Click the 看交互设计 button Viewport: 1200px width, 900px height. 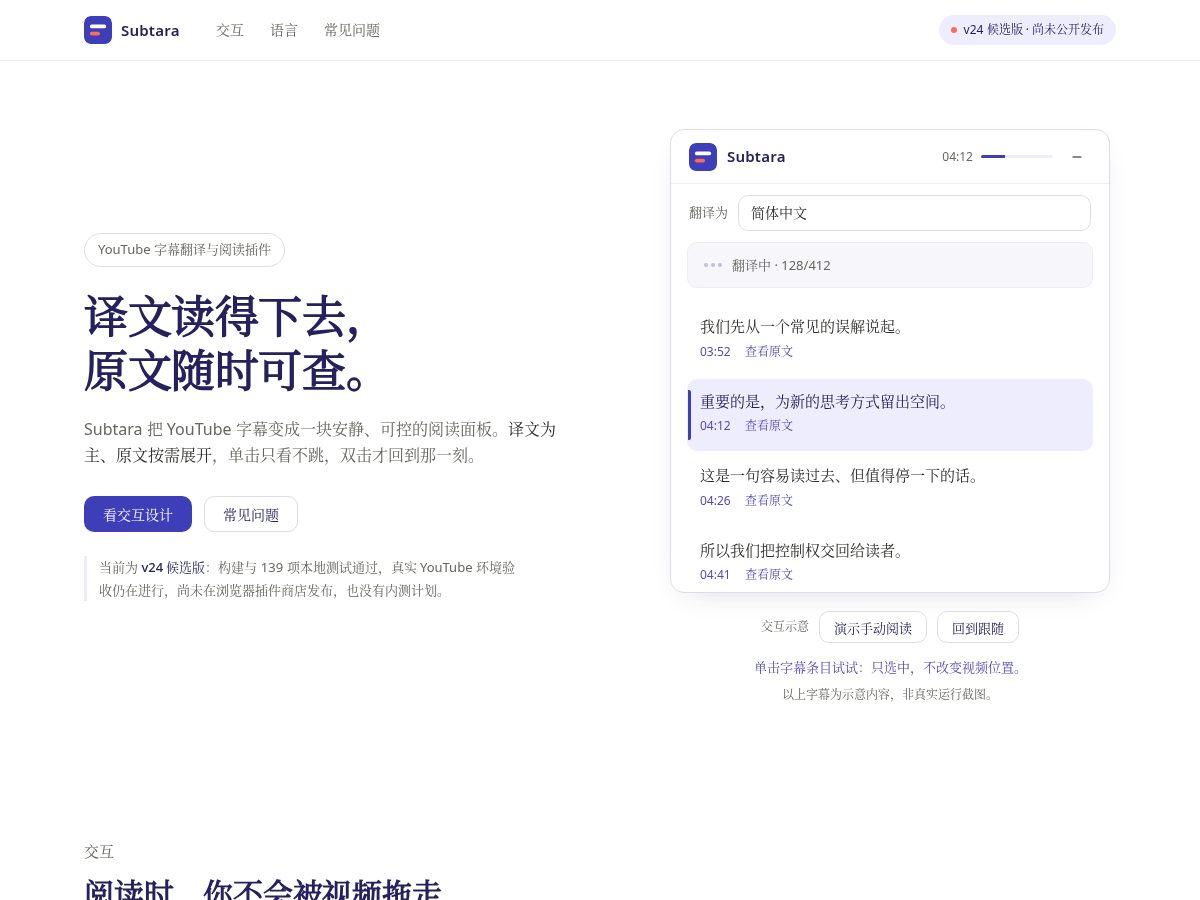[138, 514]
